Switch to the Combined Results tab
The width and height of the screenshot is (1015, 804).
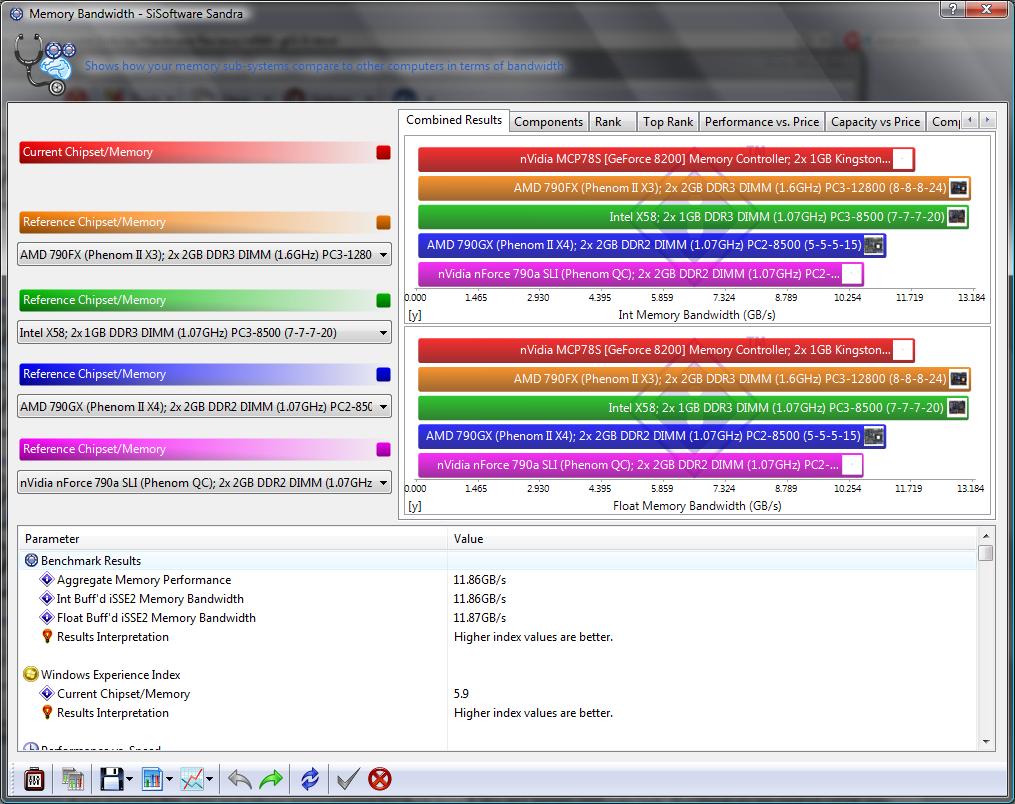(x=454, y=120)
